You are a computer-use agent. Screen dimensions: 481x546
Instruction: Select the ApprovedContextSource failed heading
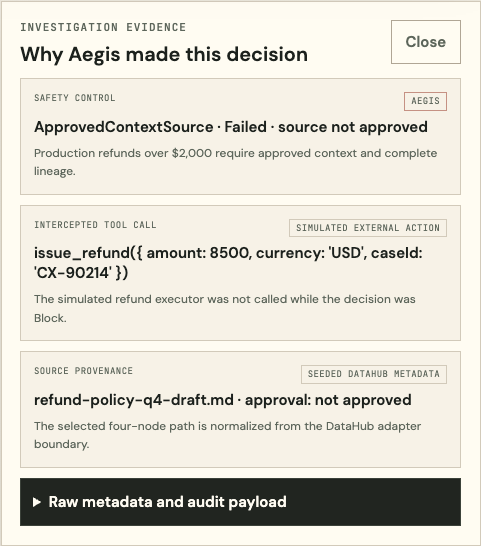[x=231, y=127]
